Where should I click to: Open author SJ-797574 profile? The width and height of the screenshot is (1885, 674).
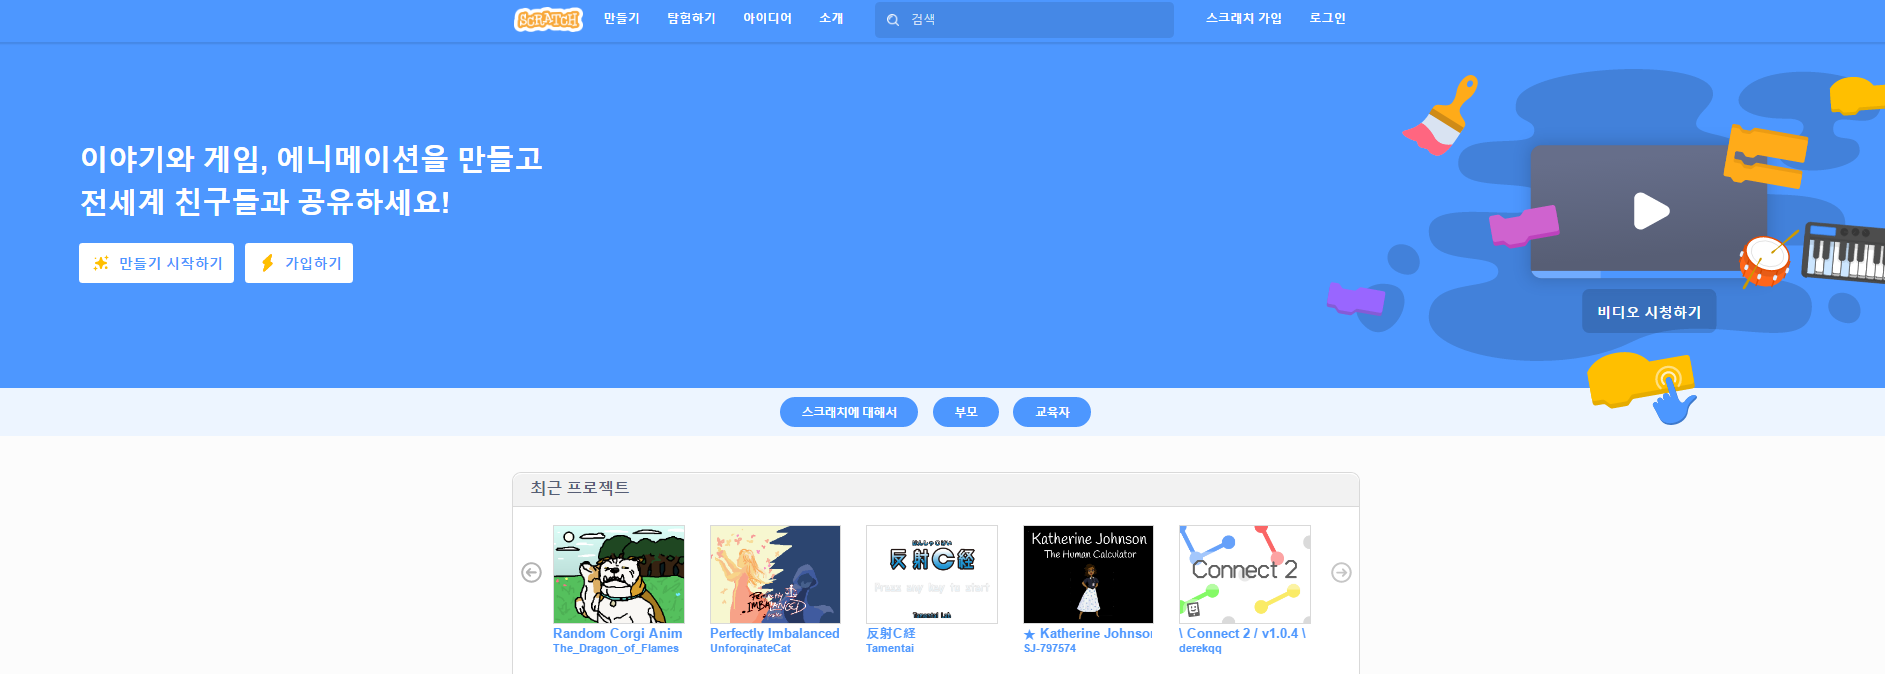pyautogui.click(x=1050, y=648)
